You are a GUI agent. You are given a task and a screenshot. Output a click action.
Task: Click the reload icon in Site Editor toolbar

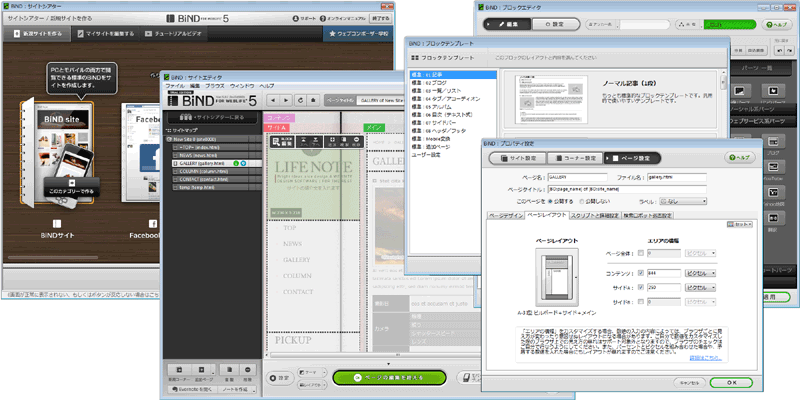[301, 100]
